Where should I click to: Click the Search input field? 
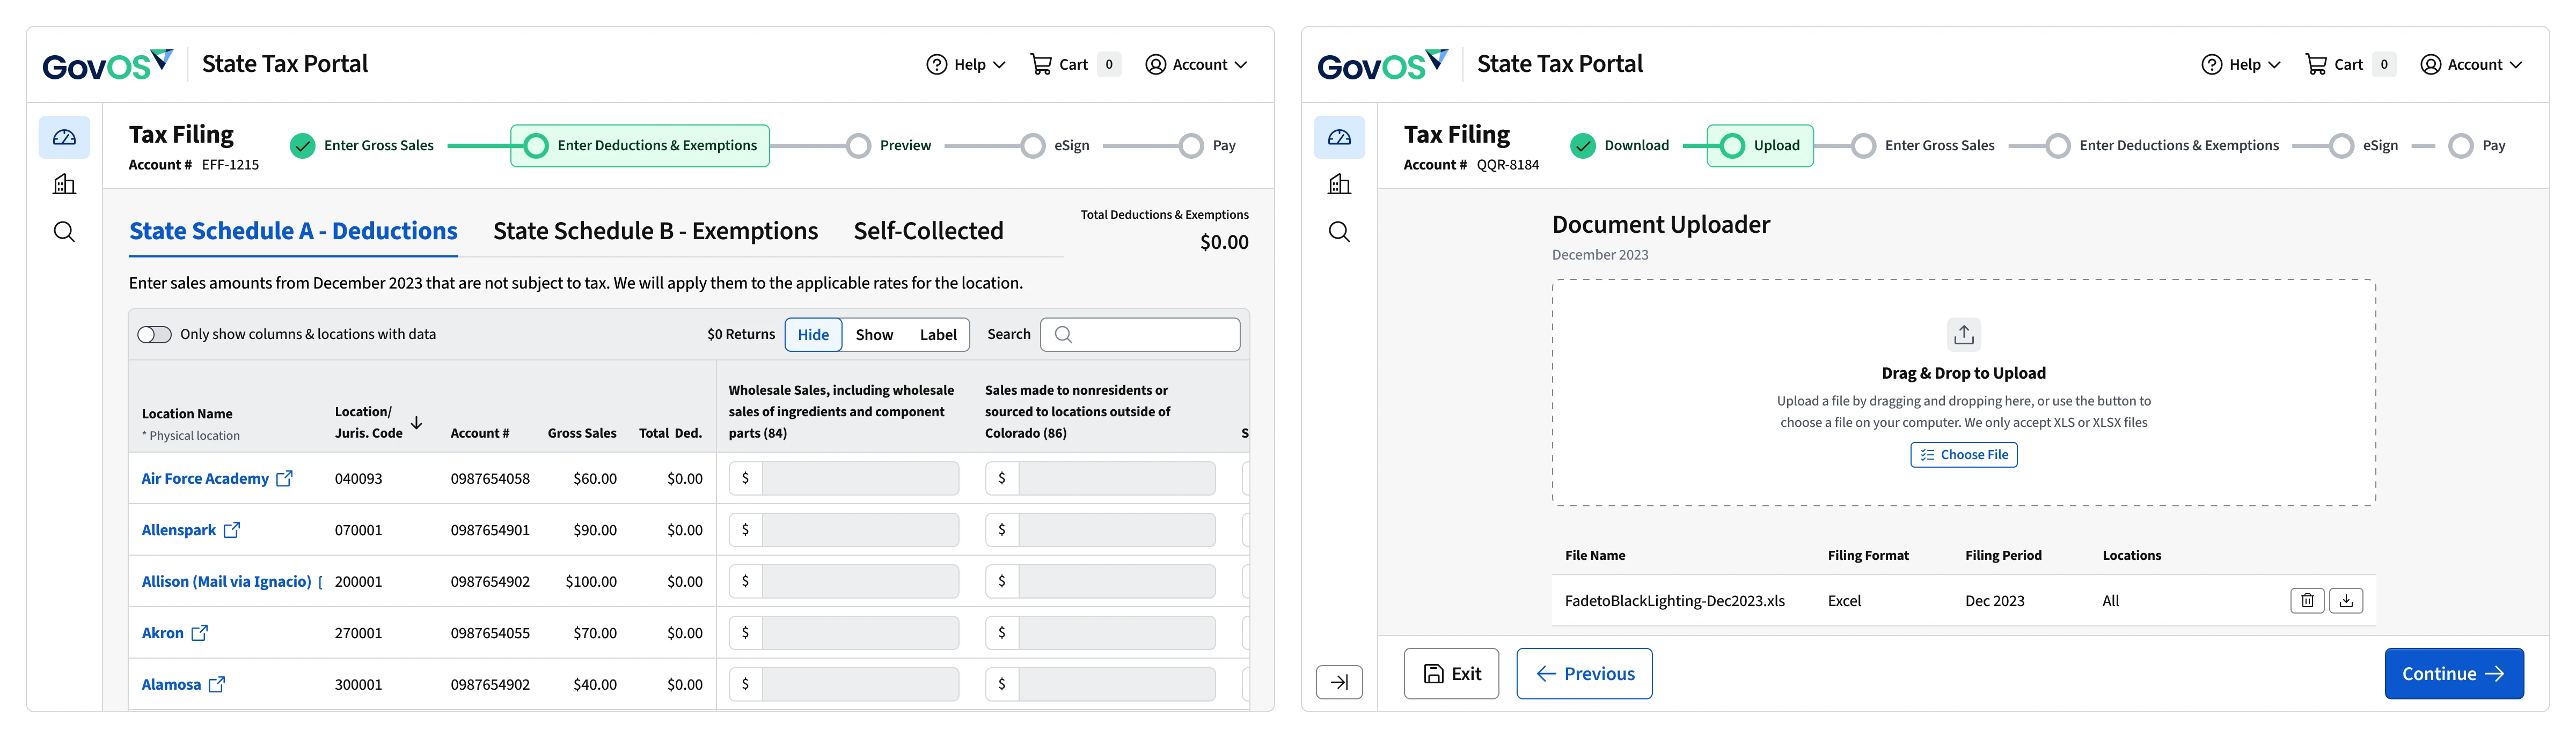(1150, 334)
